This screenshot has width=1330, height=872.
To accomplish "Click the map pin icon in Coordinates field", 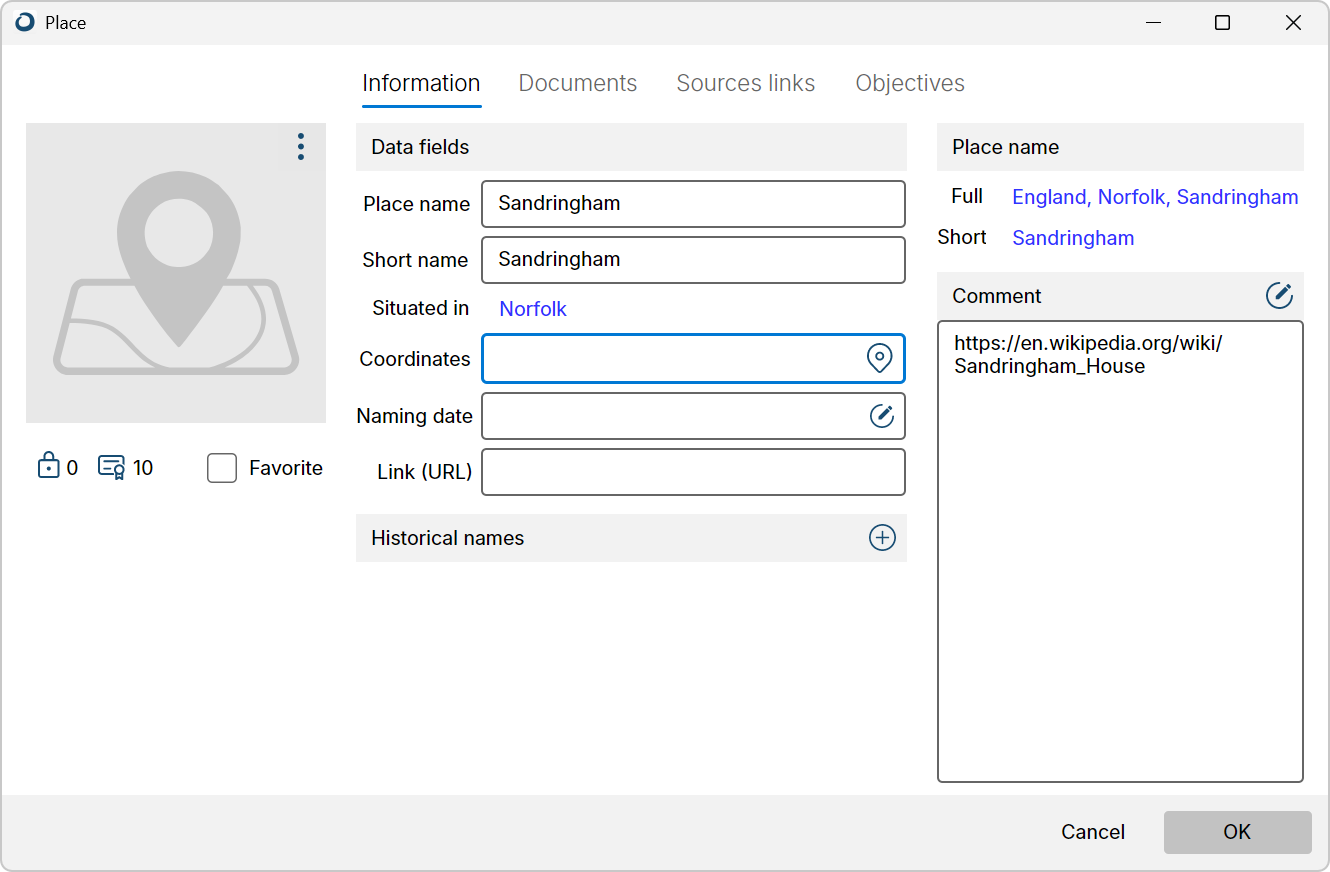I will [879, 358].
